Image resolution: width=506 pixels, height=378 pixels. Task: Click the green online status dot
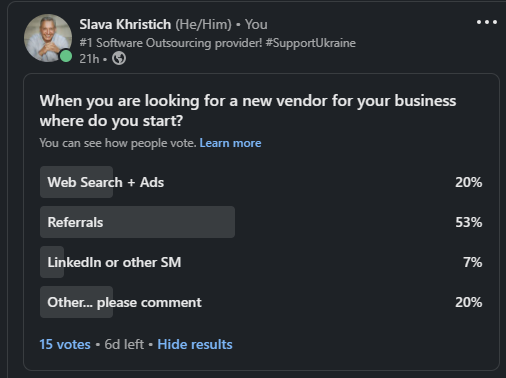pyautogui.click(x=66, y=56)
